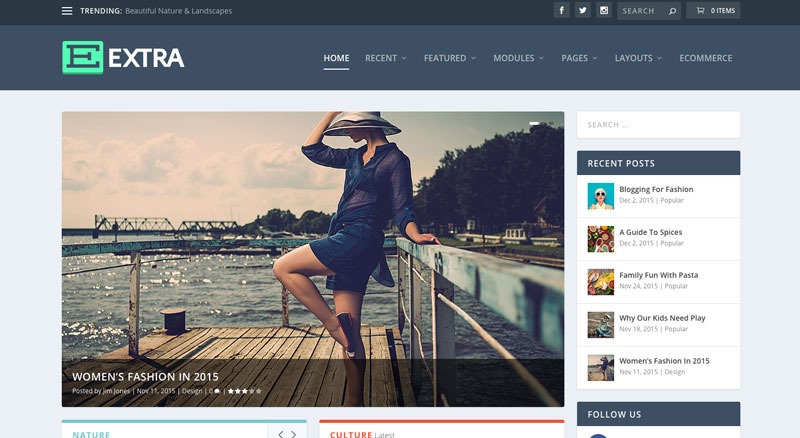Screen dimensions: 800x438
Task: Open the Twitter social link
Action: 582,11
